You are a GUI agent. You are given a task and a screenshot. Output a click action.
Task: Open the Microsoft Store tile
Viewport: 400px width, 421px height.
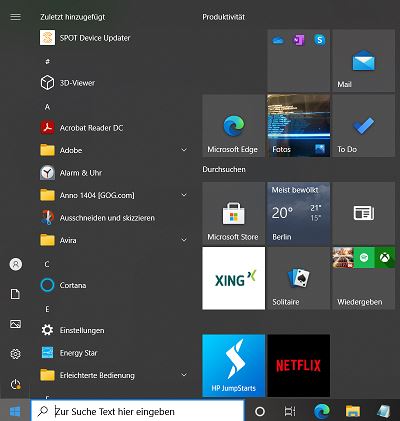[x=234, y=213]
